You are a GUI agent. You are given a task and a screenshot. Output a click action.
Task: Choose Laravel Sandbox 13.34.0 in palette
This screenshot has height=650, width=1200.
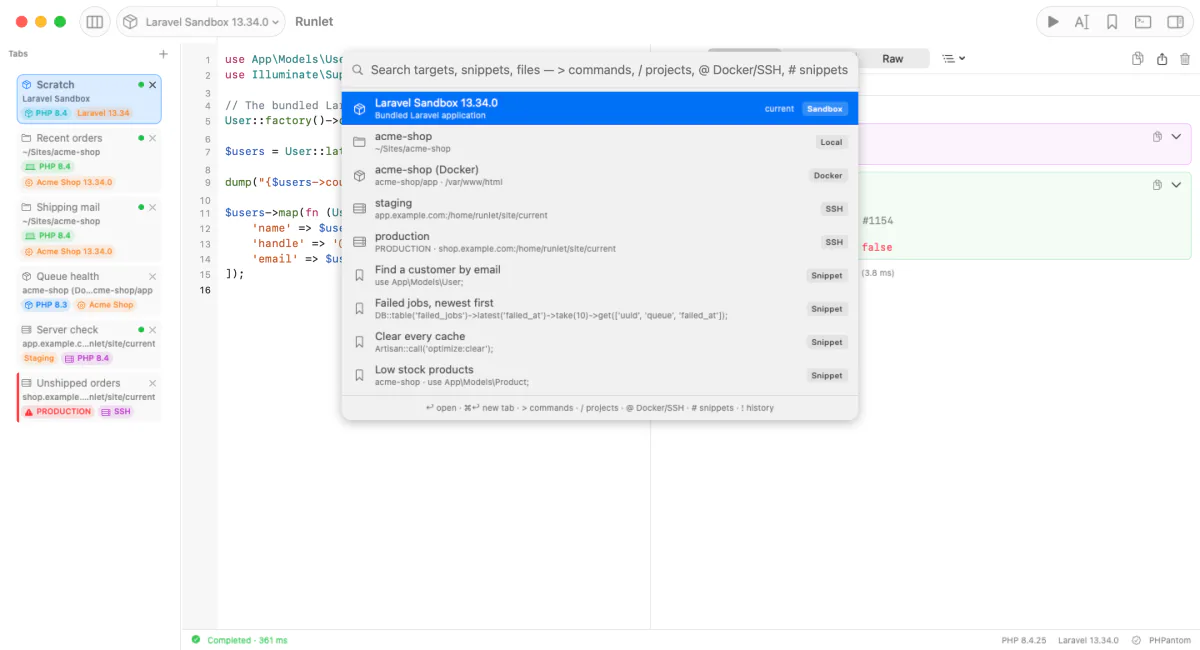600,108
